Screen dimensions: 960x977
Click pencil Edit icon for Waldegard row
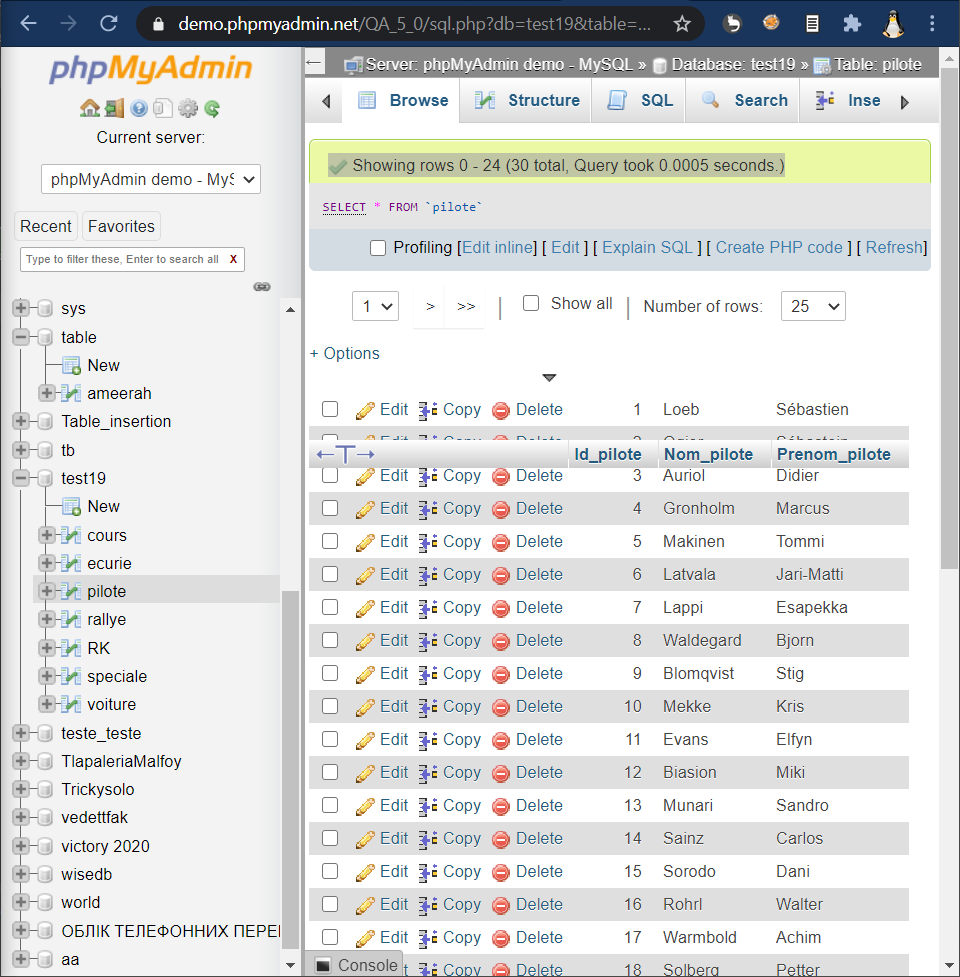coord(365,641)
